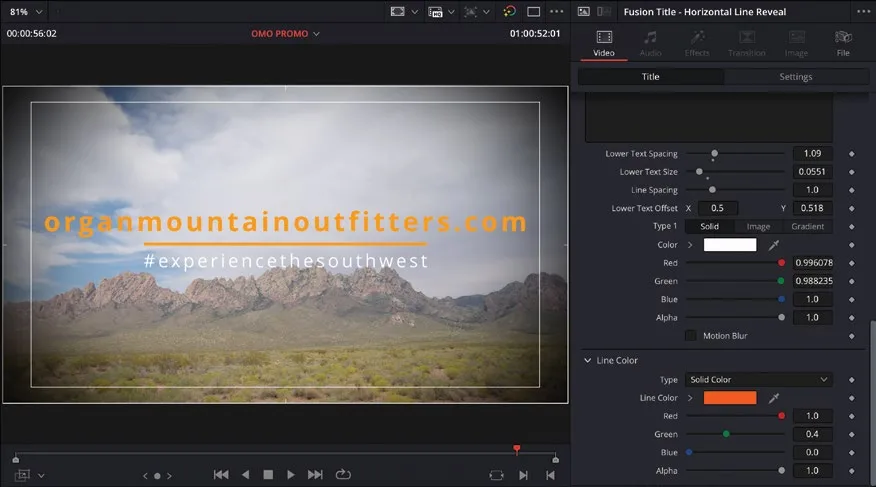Expand the Line Color disclosure arrow beside swatch
The height and width of the screenshot is (487, 876).
coord(690,398)
